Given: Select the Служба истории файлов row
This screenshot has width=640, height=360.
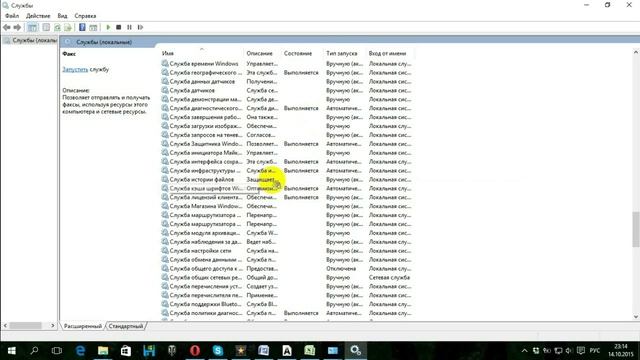Looking at the screenshot, I should click(287, 180).
